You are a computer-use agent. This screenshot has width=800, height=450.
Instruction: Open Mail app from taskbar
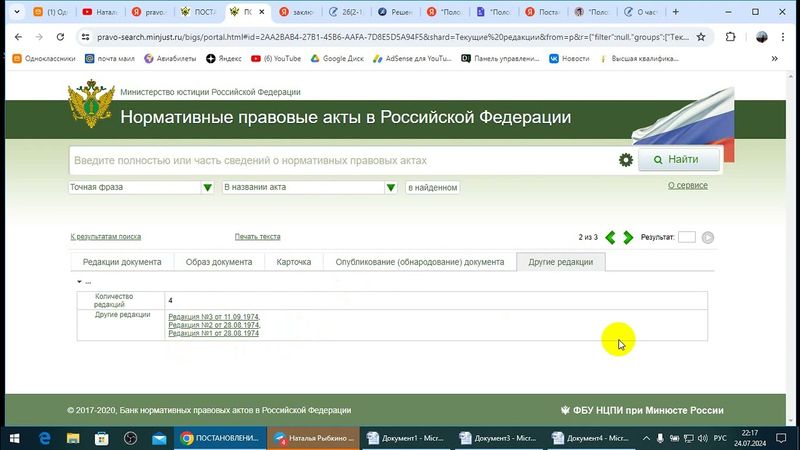159,438
